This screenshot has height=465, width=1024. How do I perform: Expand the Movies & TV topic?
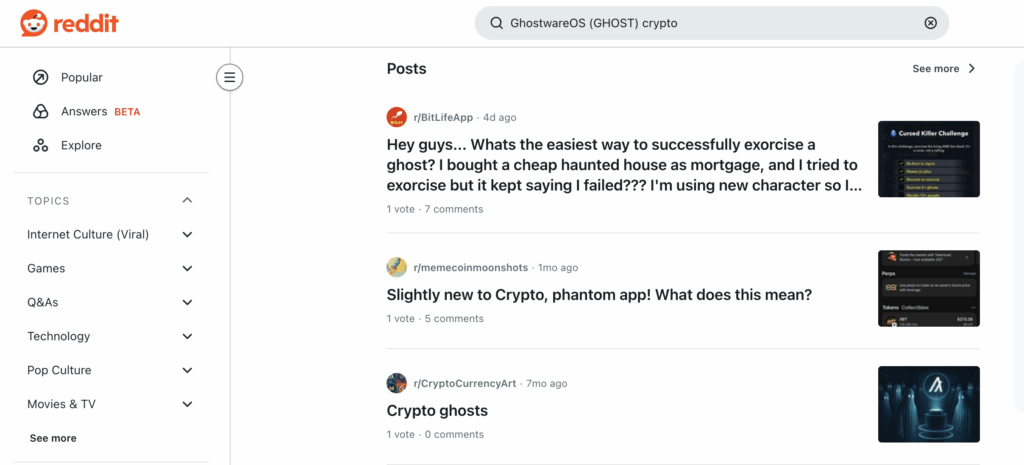pyautogui.click(x=187, y=405)
